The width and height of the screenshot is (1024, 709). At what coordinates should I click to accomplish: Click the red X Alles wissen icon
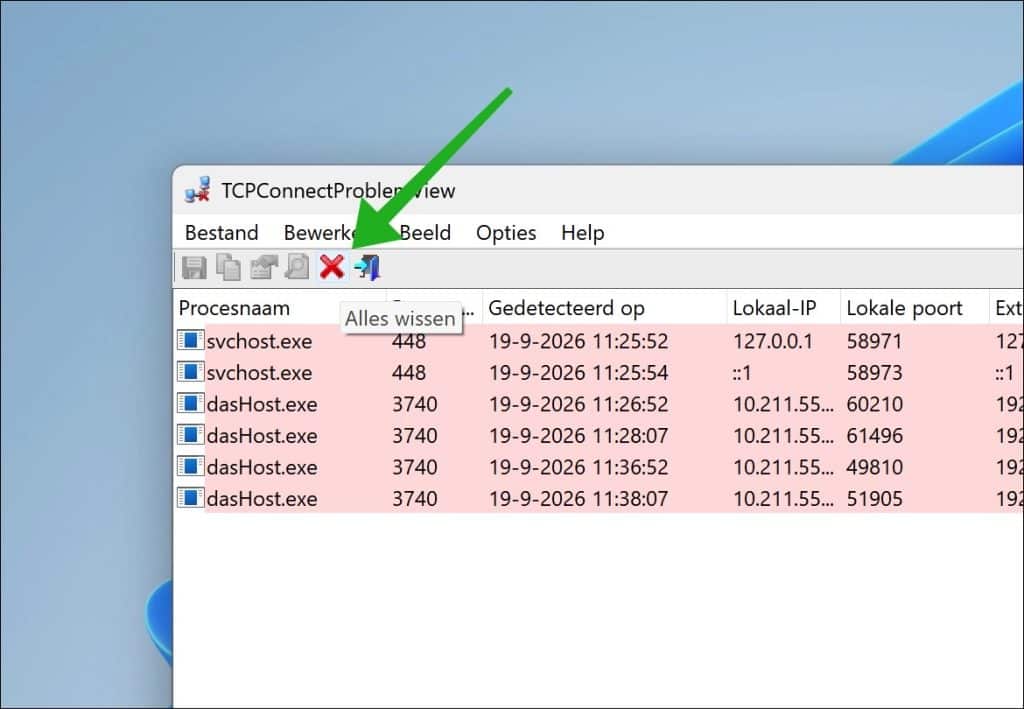[x=332, y=267]
